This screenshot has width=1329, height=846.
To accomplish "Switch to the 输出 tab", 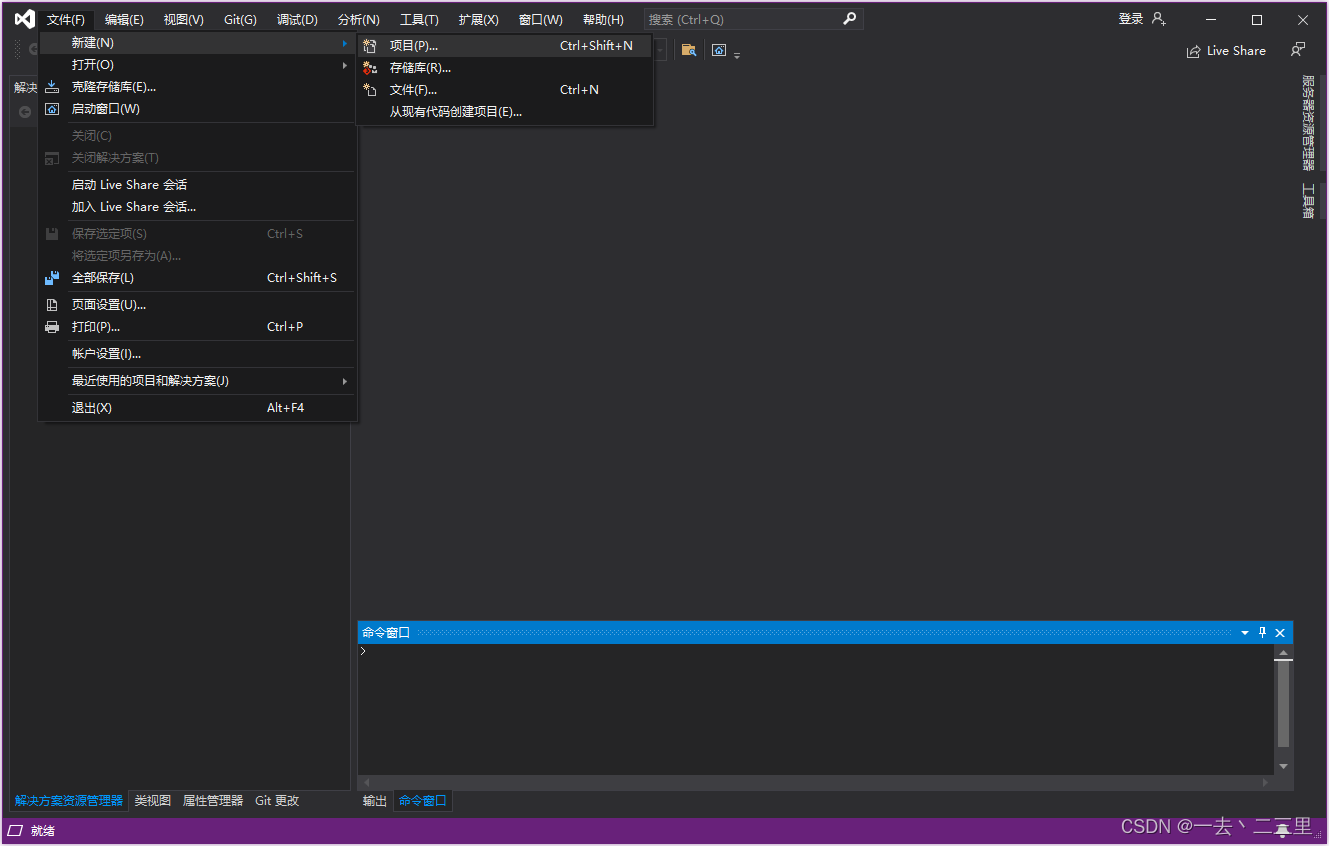I will click(x=375, y=801).
